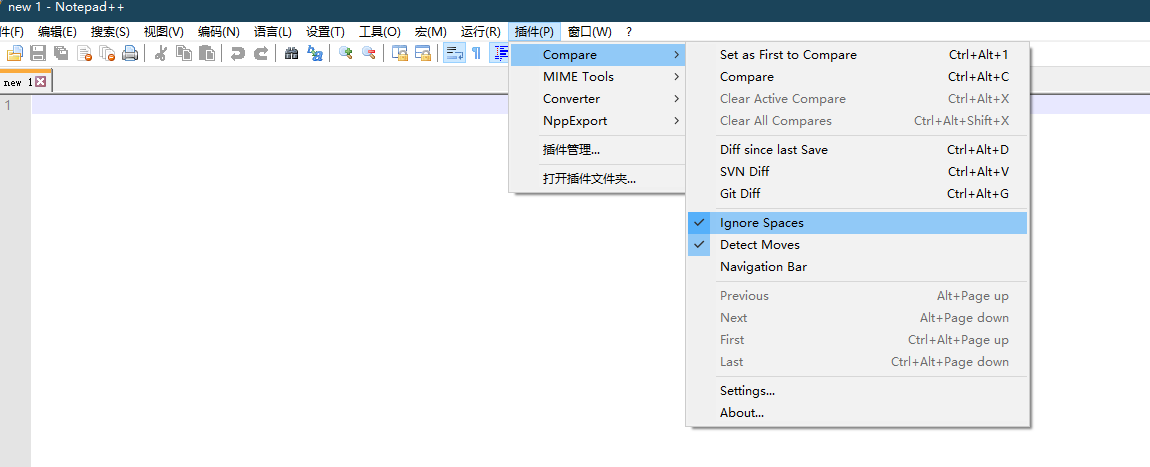Click into the editor's first line
Screen dimensions: 1150x467
click(271, 106)
